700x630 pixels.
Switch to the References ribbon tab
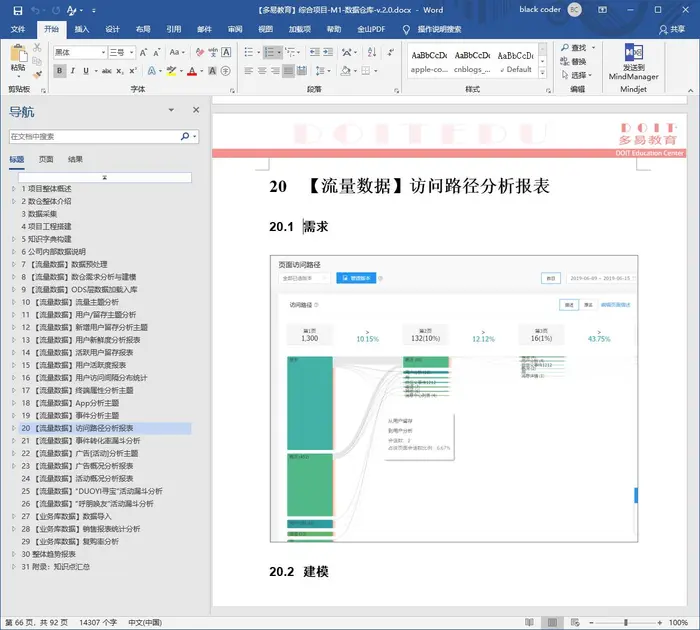[174, 29]
